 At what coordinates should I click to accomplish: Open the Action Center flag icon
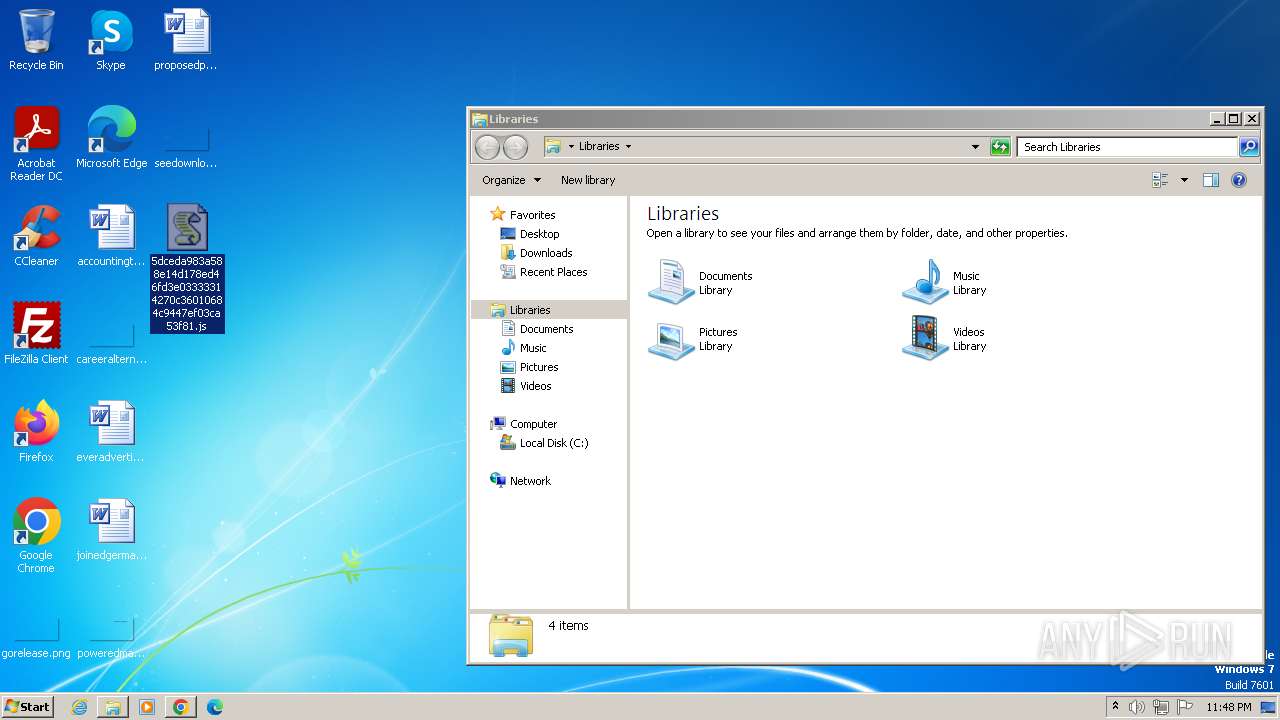[x=1185, y=707]
